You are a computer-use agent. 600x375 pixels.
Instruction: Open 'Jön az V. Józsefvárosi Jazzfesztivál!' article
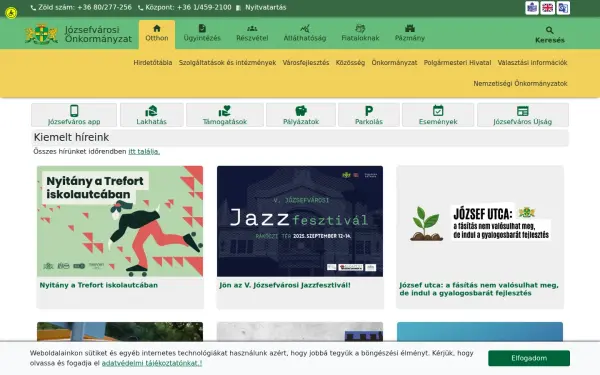pos(285,285)
